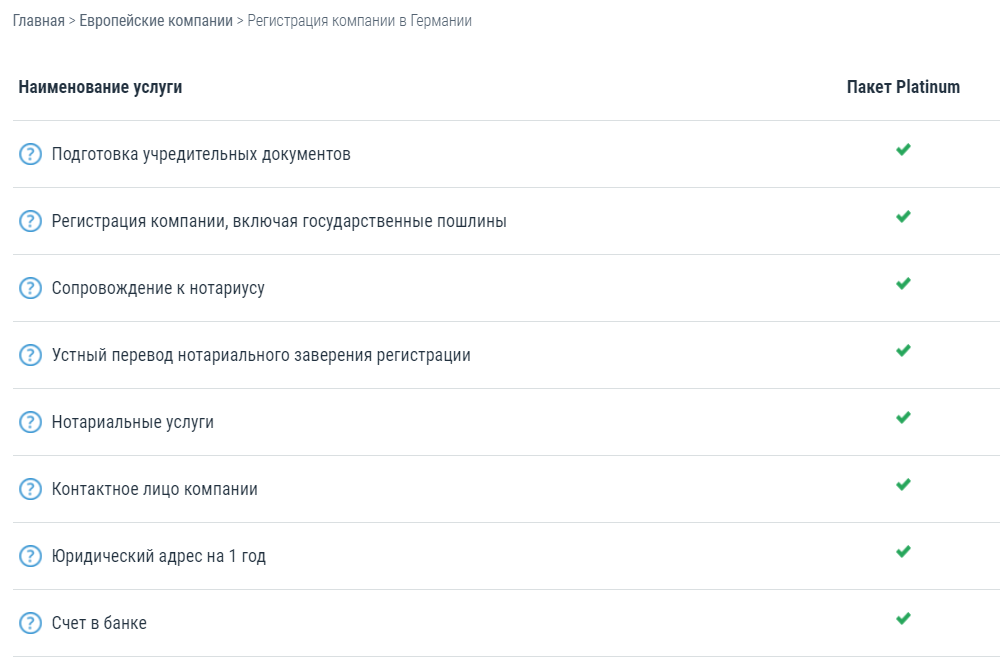Click green checkmark in Подготовка учредительных документов row
The width and height of the screenshot is (1004, 662).
pyautogui.click(x=903, y=150)
